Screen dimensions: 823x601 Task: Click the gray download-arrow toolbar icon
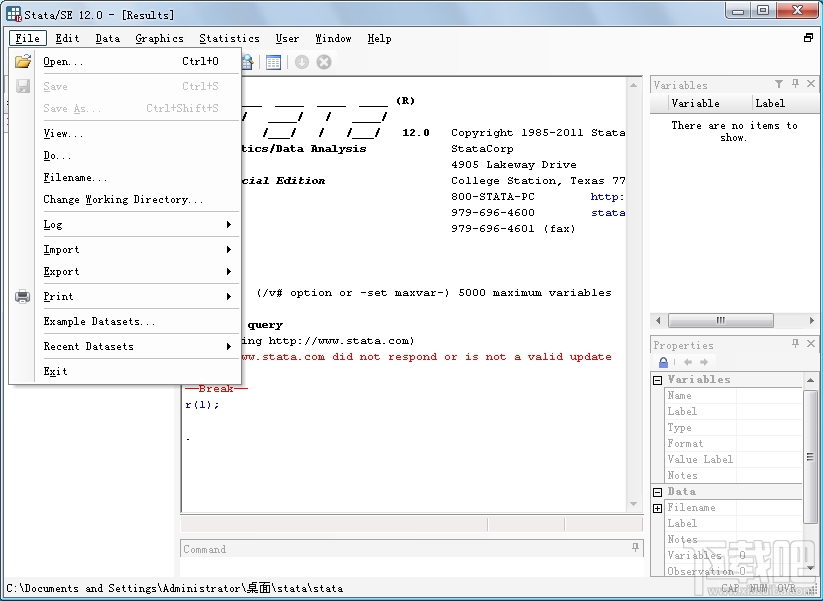coord(300,61)
